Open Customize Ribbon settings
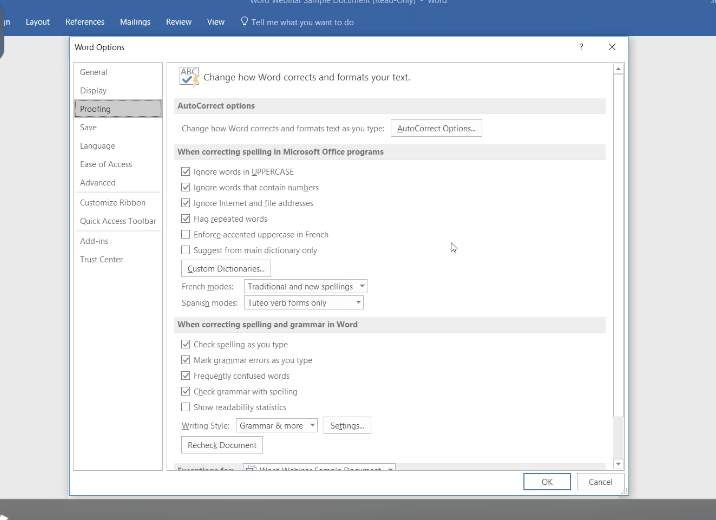 (x=118, y=203)
